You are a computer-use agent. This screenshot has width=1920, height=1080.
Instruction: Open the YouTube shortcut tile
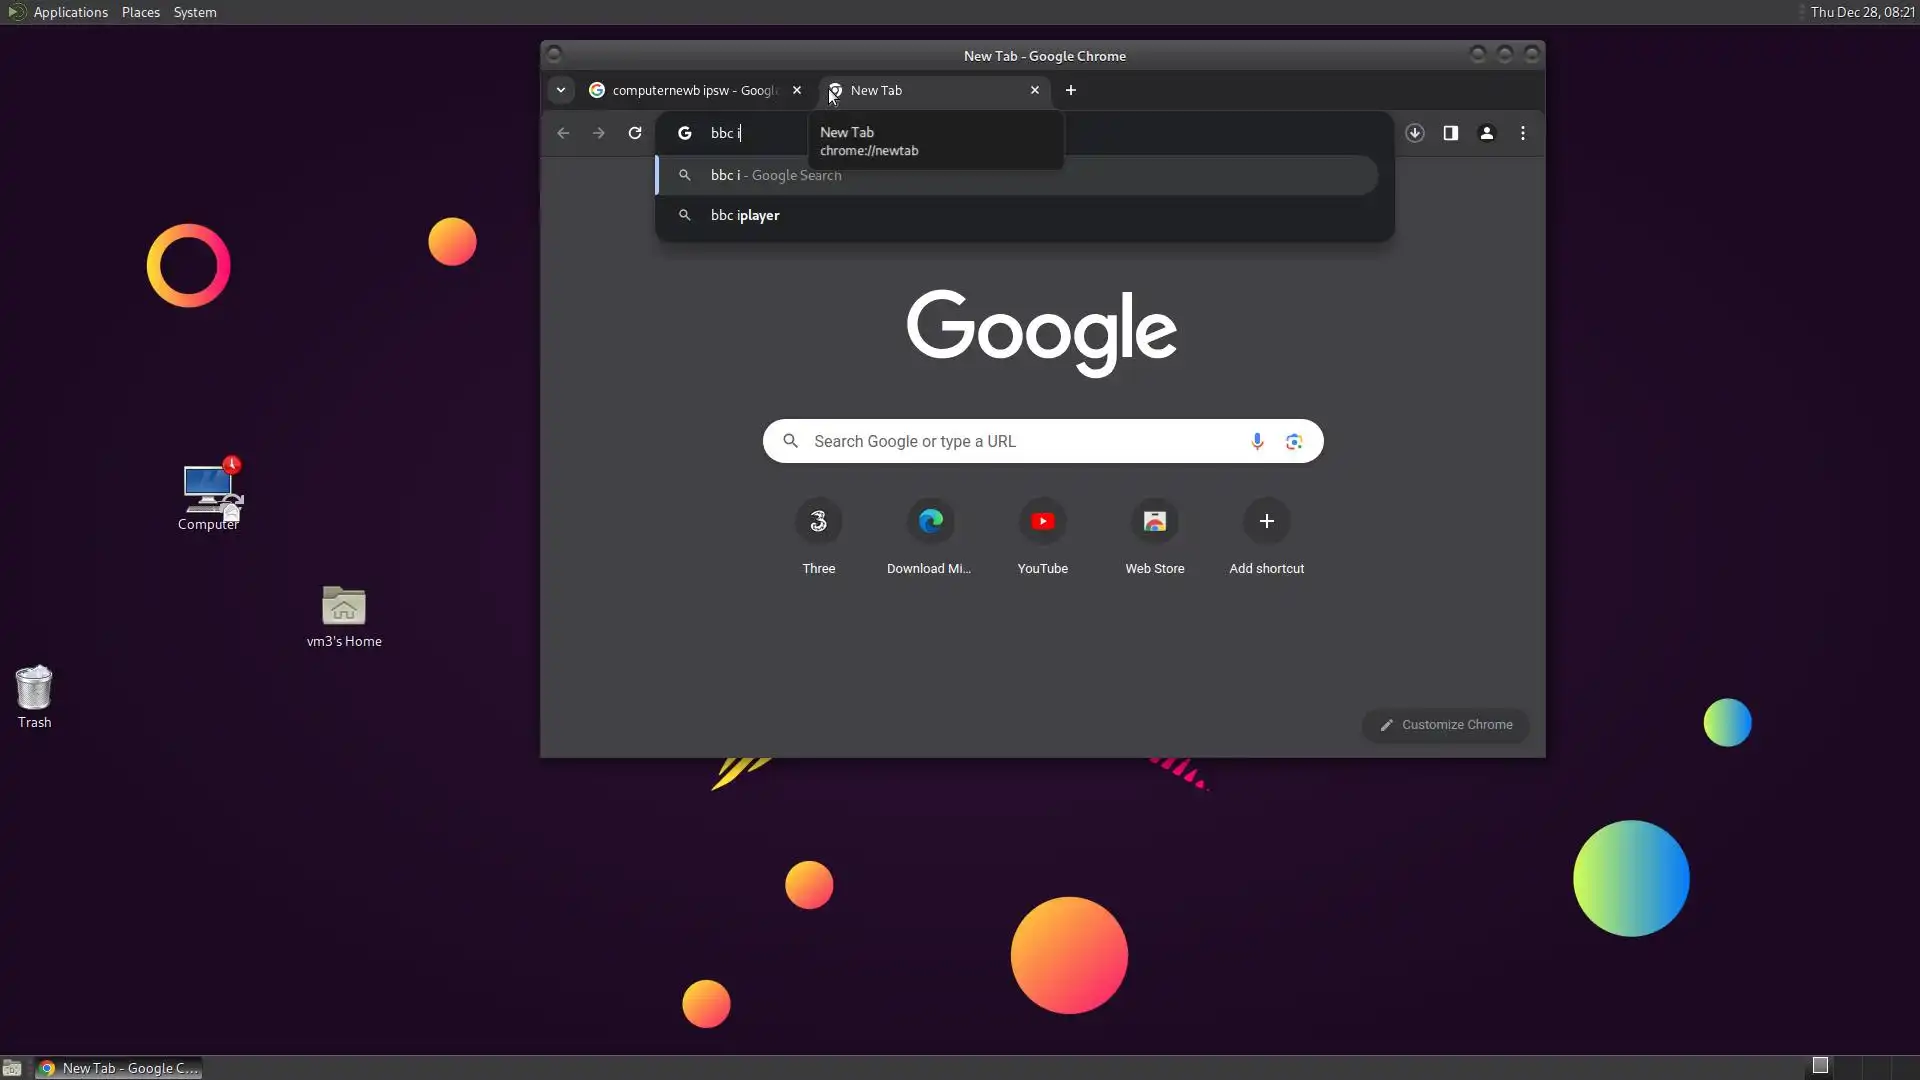[x=1042, y=522]
